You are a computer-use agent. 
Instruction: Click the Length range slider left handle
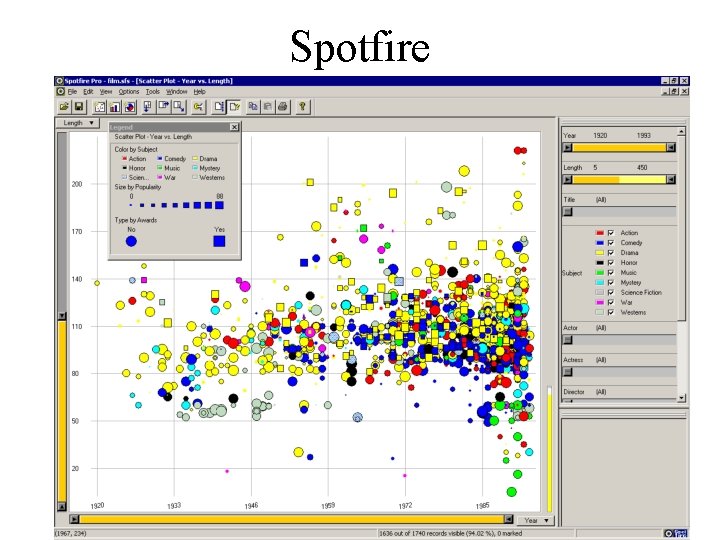tap(568, 179)
